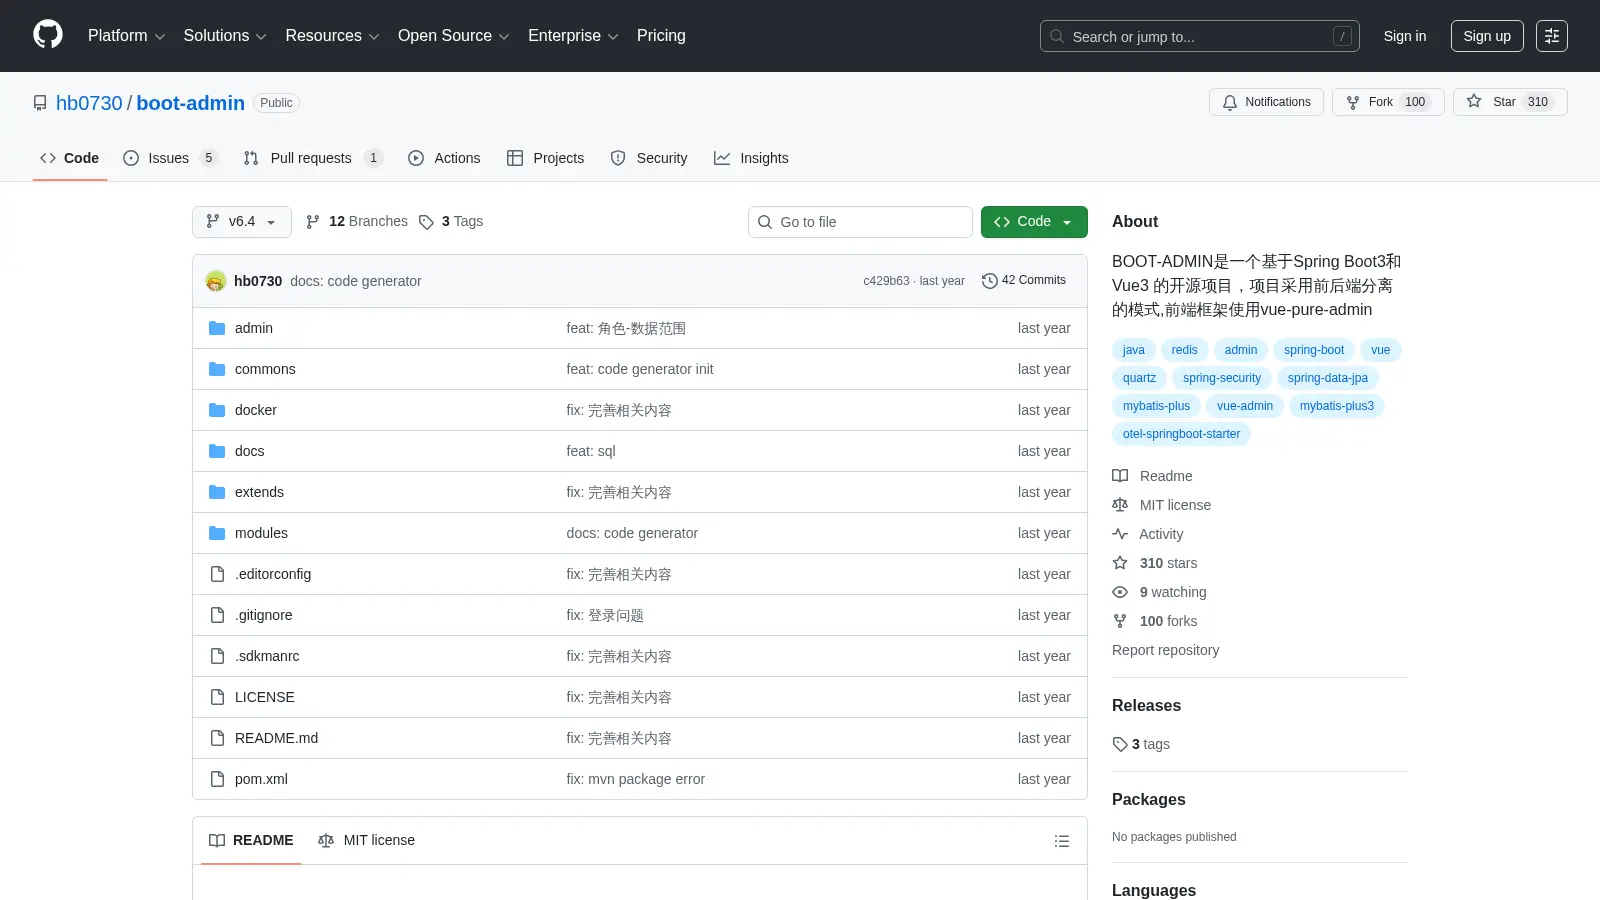Click the pom.xml file icon
The image size is (1600, 900).
click(217, 779)
